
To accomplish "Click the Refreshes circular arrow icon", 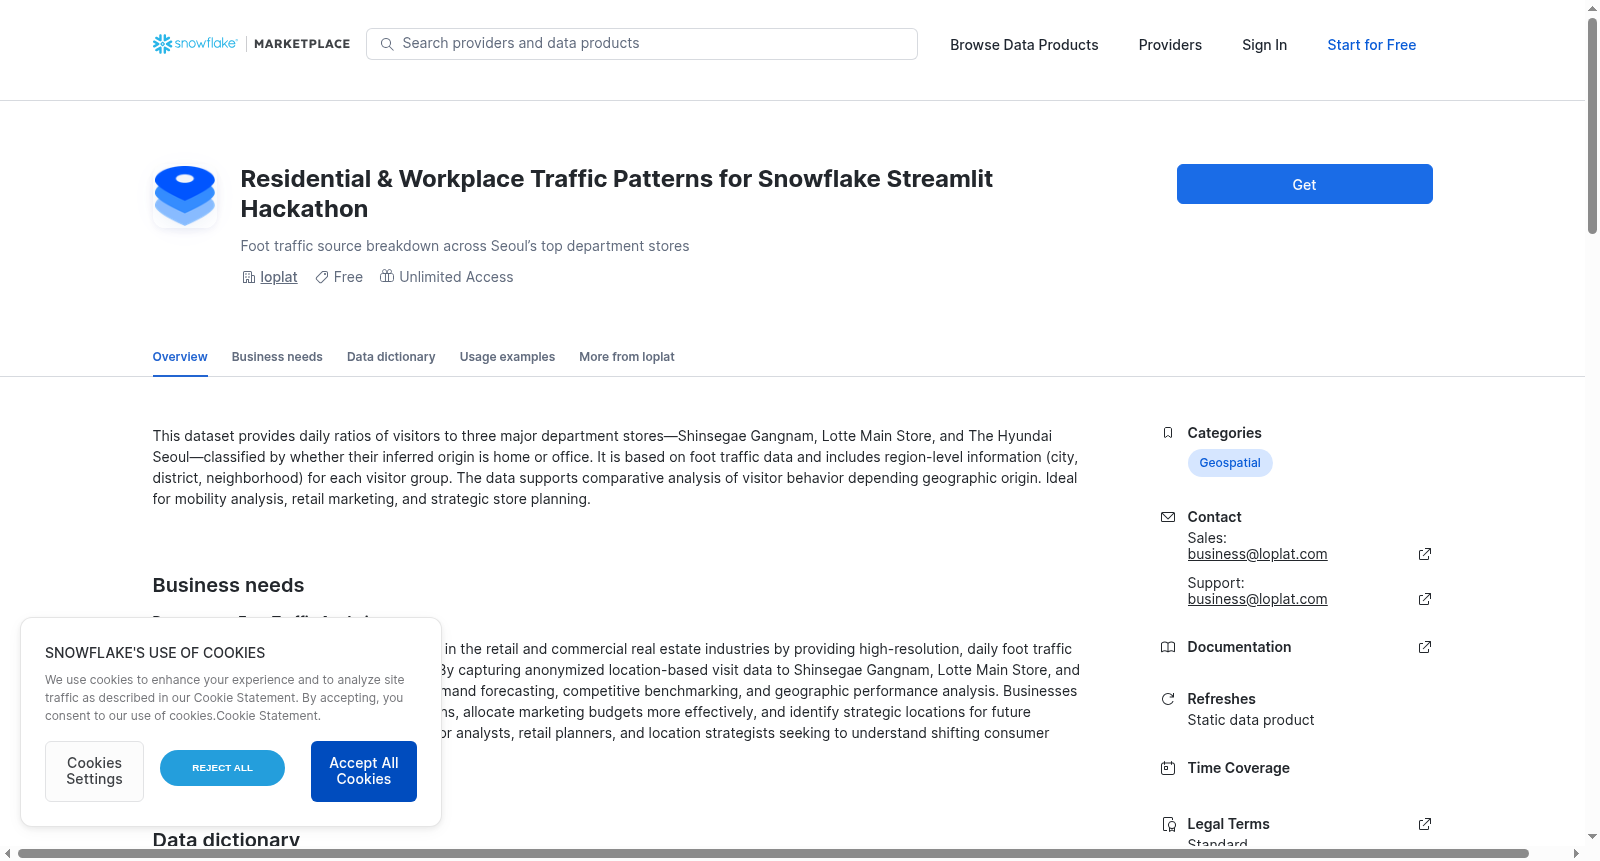I will 1168,699.
